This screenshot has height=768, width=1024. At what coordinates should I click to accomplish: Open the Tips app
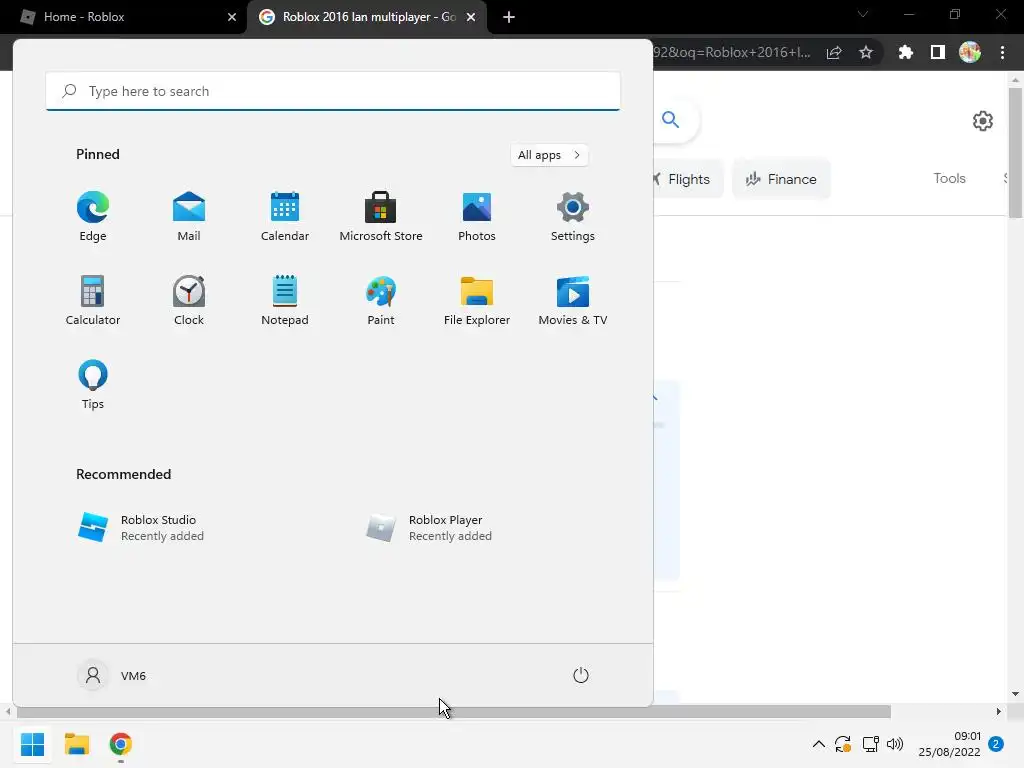(93, 385)
